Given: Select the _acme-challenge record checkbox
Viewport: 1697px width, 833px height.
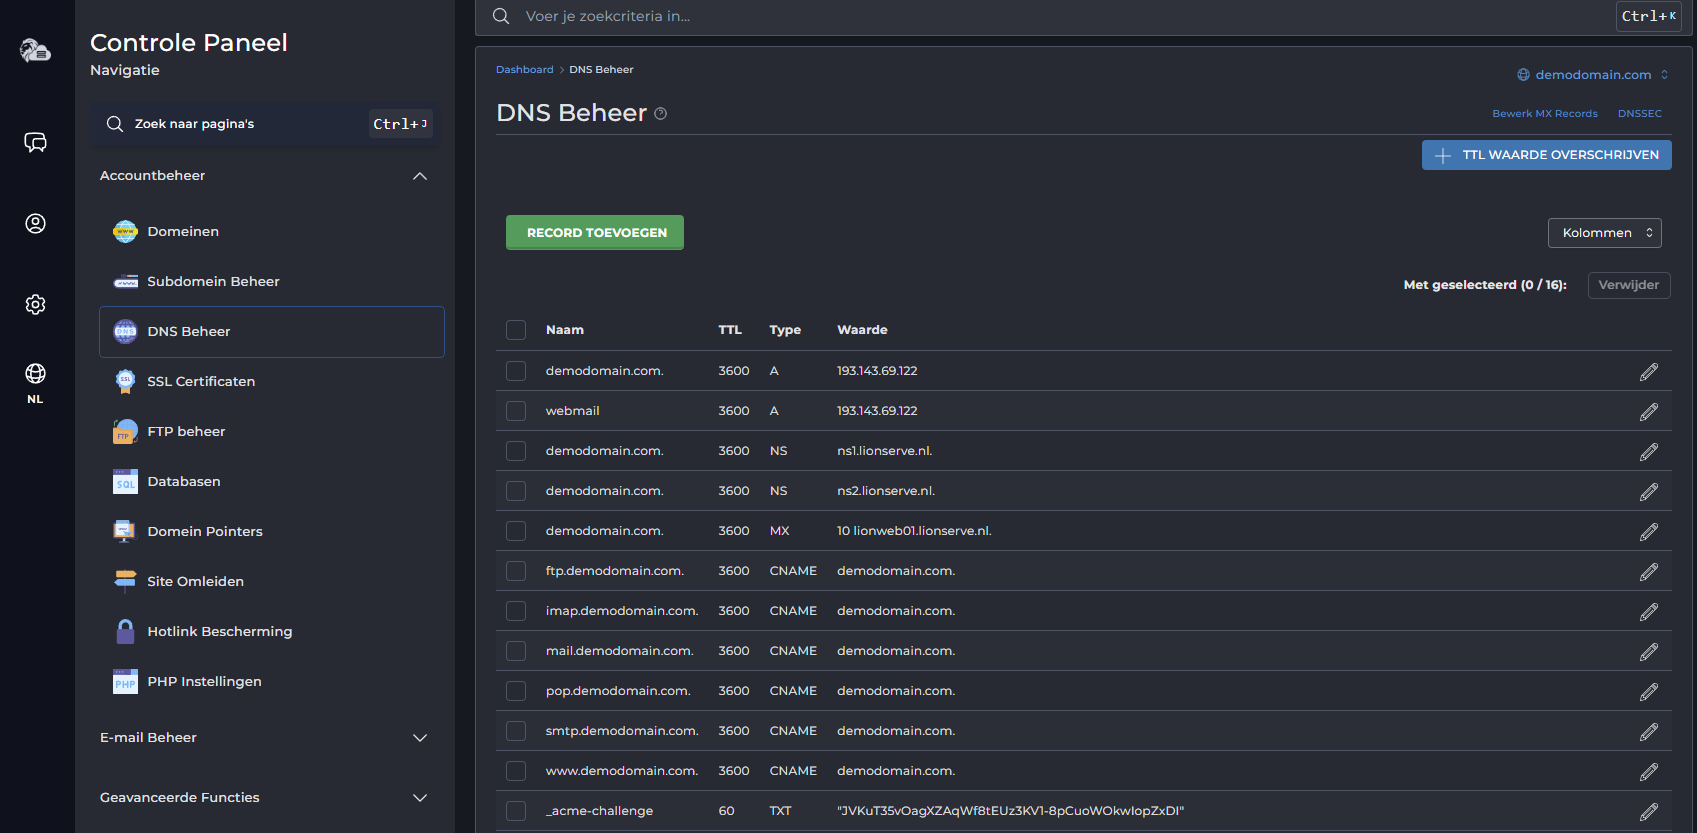Looking at the screenshot, I should (516, 811).
